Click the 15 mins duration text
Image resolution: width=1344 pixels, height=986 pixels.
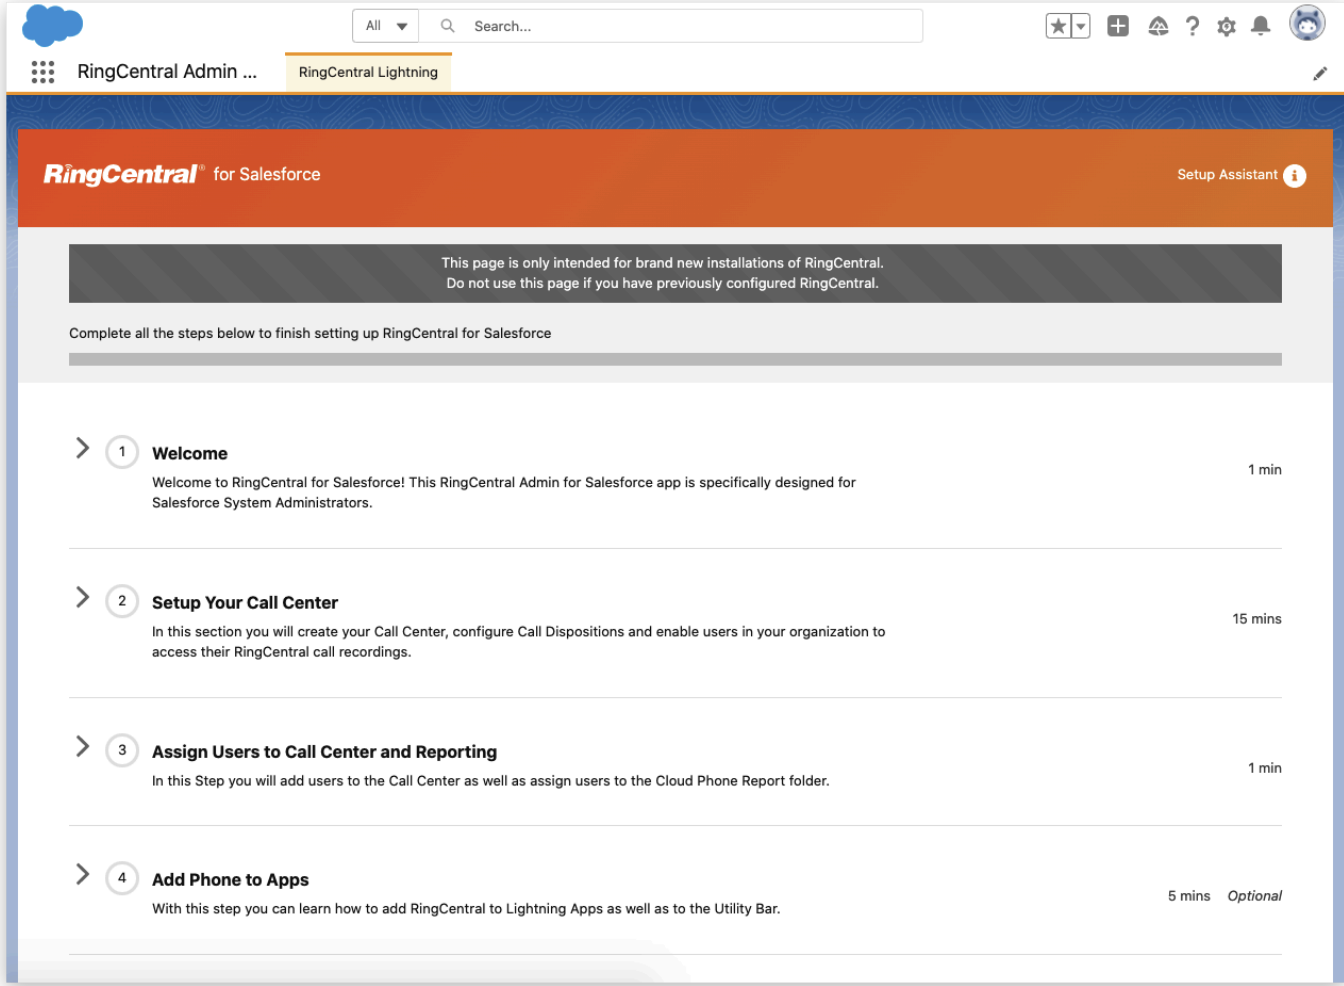pos(1257,619)
